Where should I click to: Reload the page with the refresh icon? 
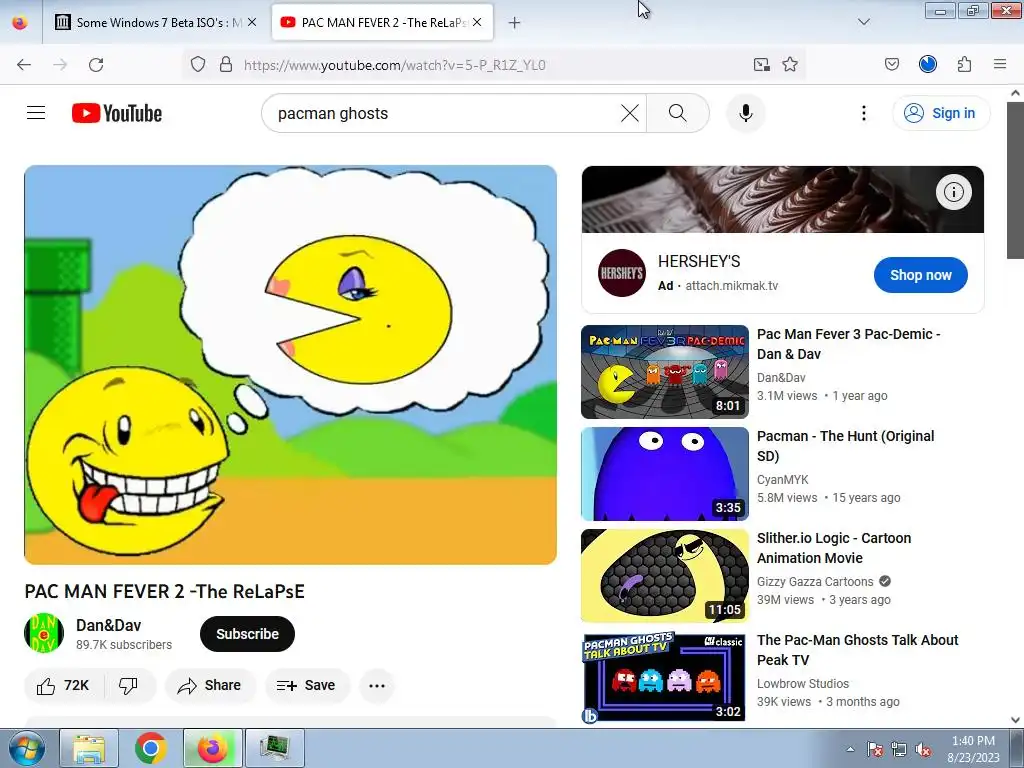(96, 64)
